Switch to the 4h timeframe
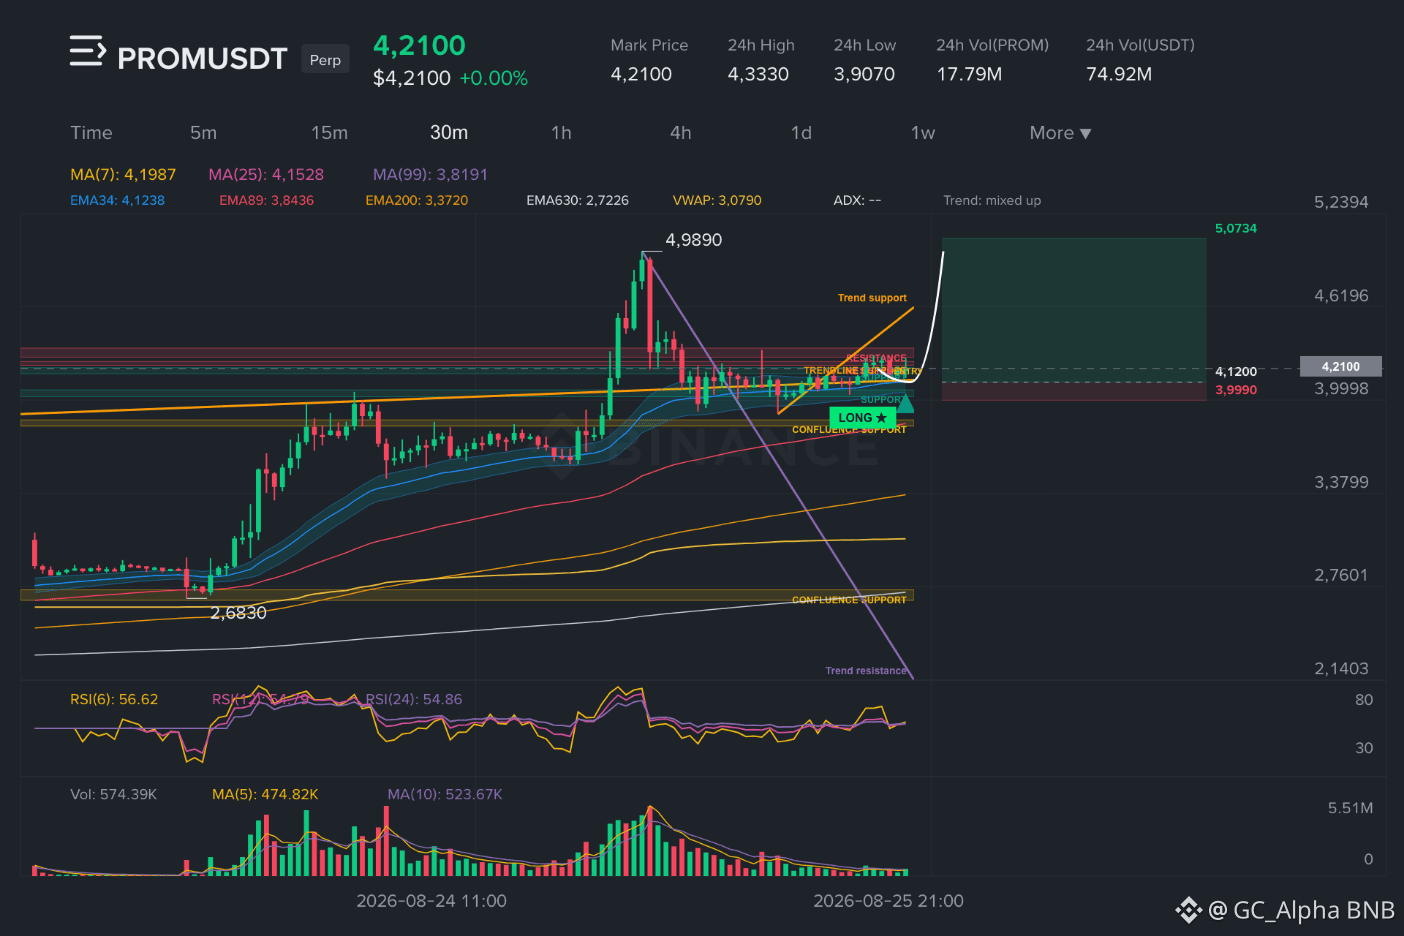The height and width of the screenshot is (936, 1404). tap(681, 133)
